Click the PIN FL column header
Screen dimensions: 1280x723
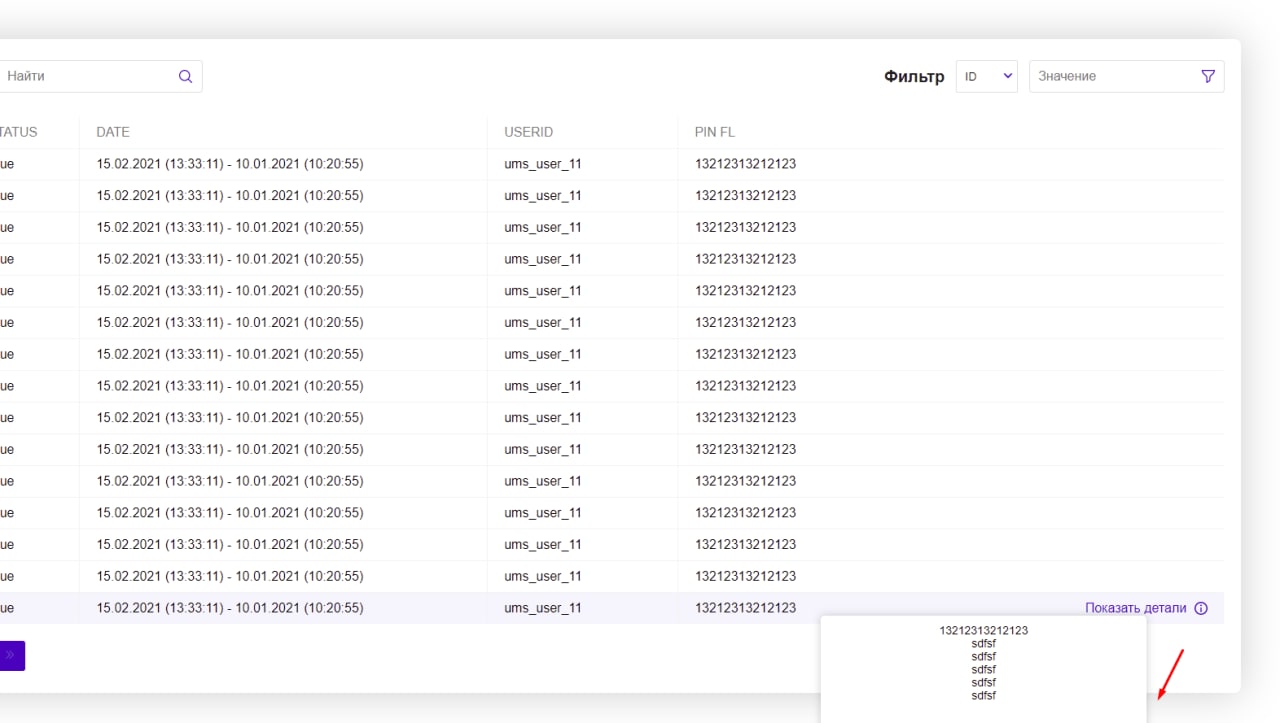click(x=715, y=132)
